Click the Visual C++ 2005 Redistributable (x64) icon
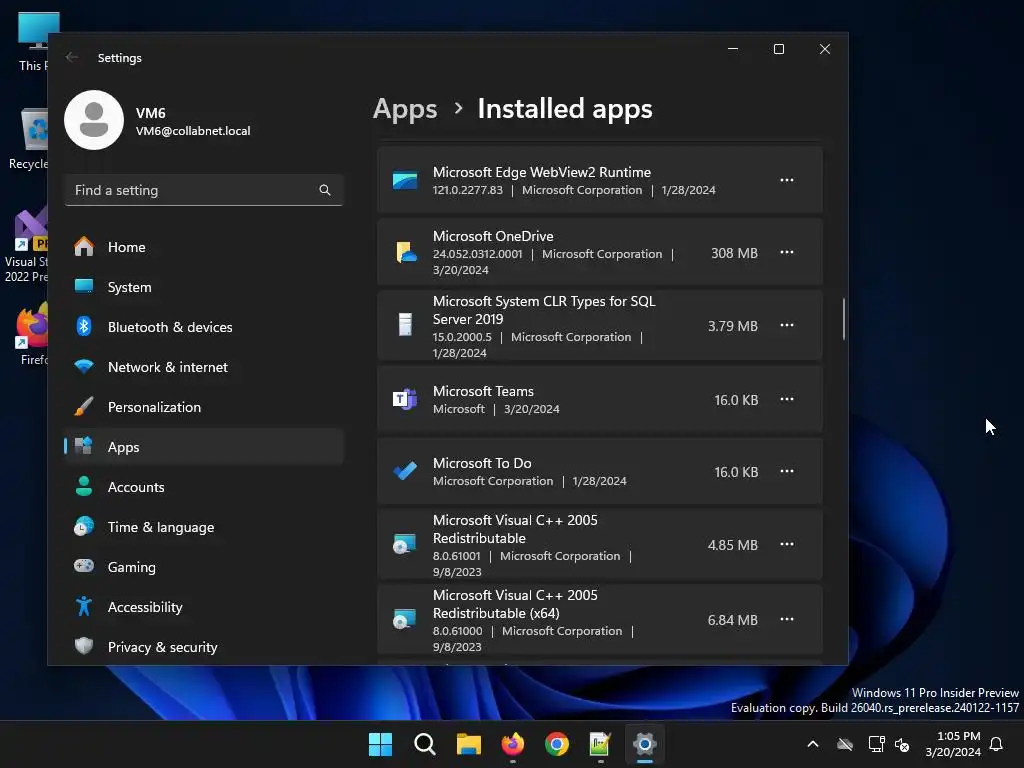 coord(405,618)
